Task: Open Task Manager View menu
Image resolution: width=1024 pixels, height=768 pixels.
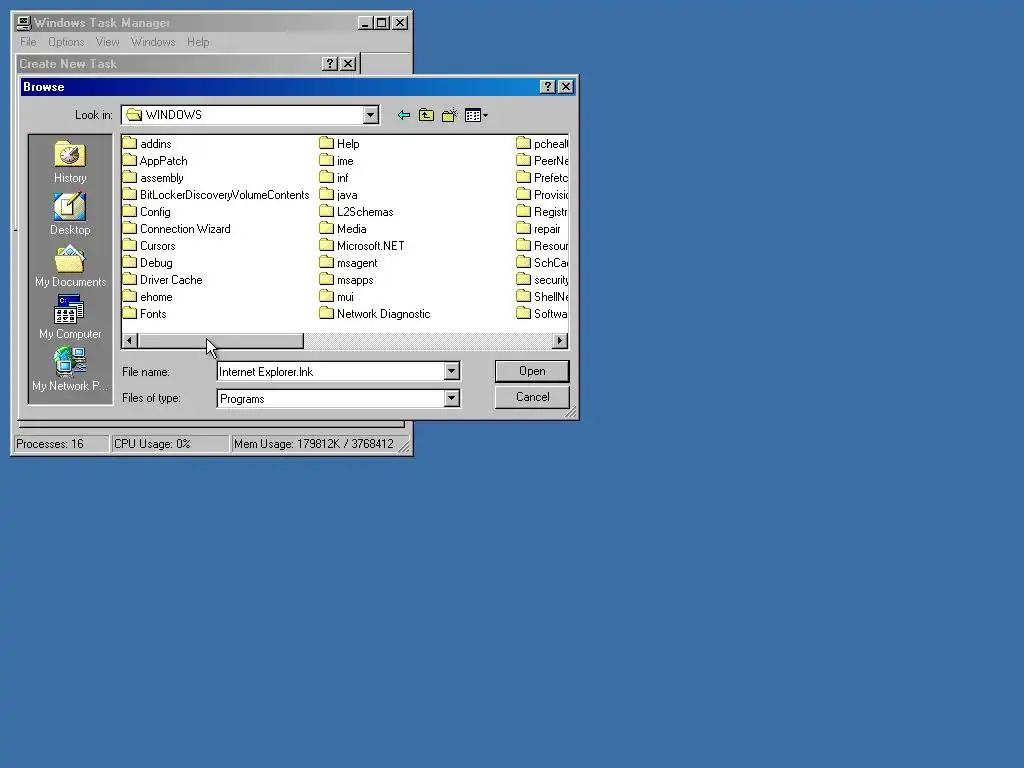Action: pyautogui.click(x=108, y=42)
